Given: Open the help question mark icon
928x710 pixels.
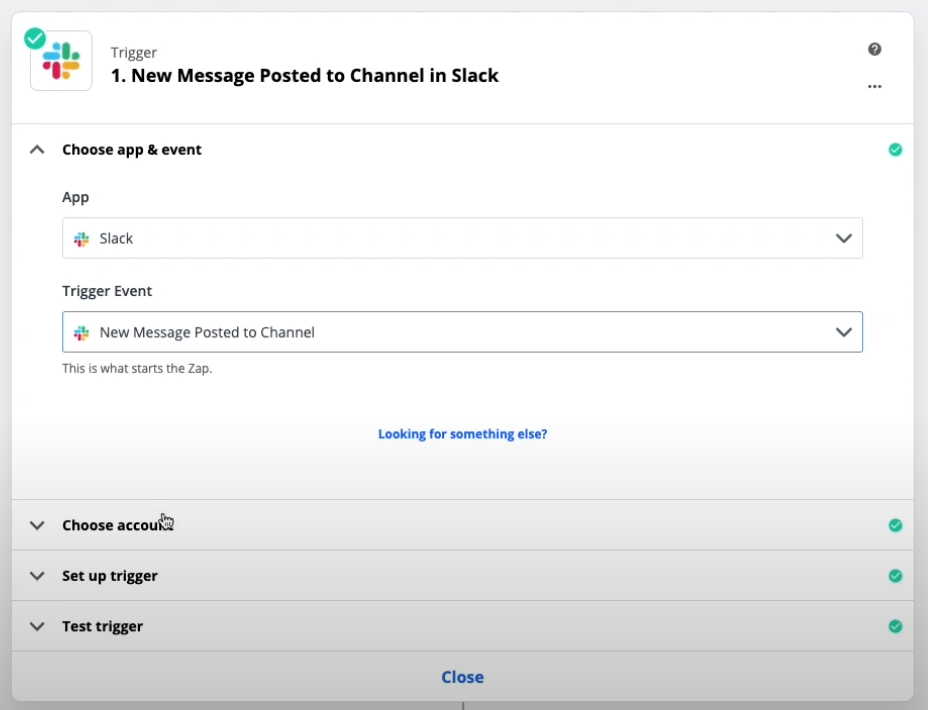Looking at the screenshot, I should tap(875, 49).
